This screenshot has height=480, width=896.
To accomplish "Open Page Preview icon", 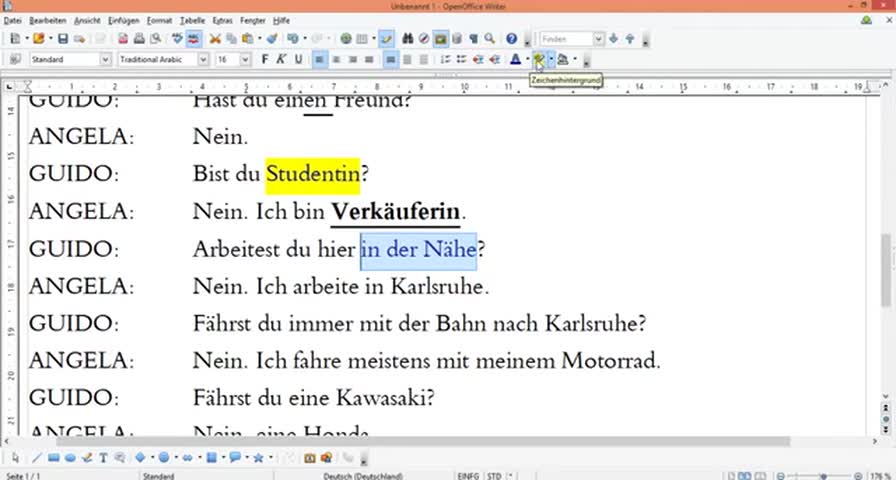I will pyautogui.click(x=155, y=39).
